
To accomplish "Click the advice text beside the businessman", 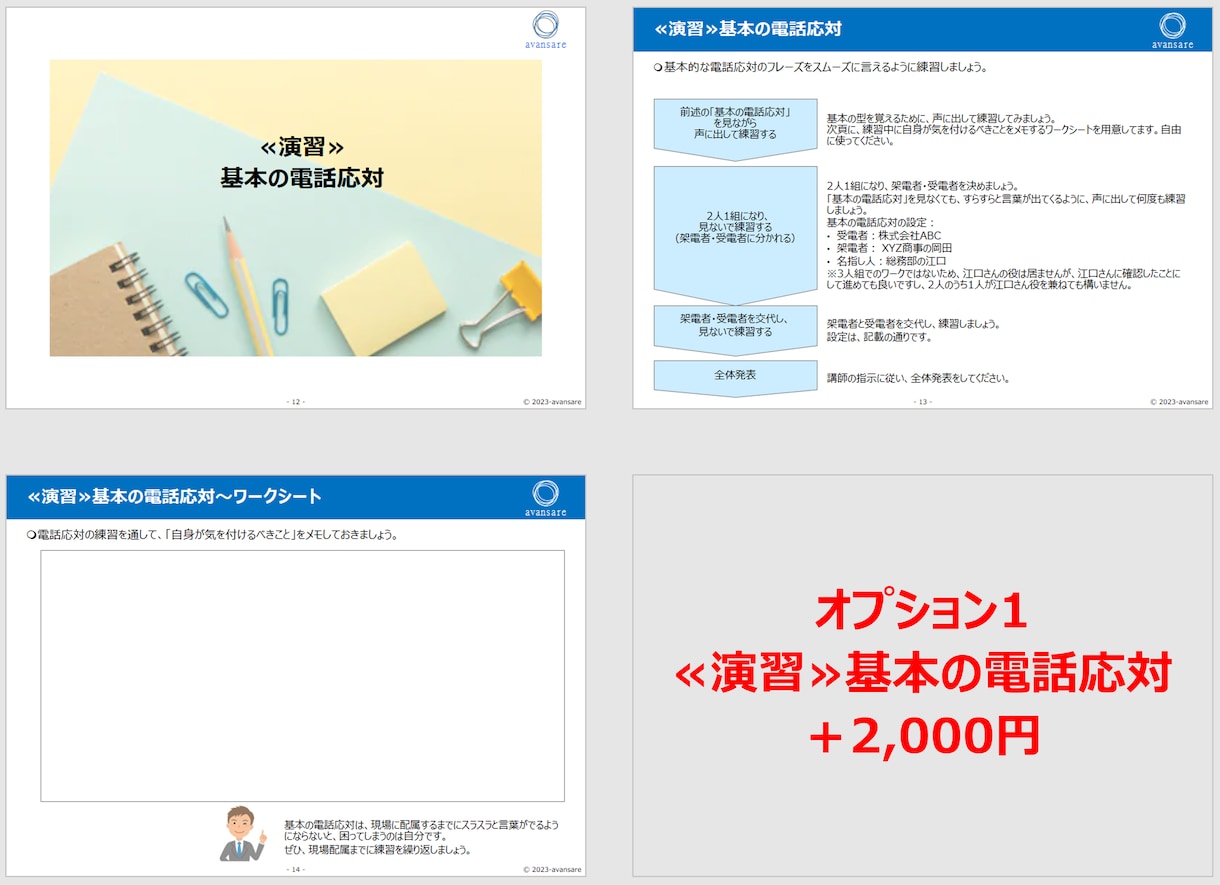I will click(421, 837).
